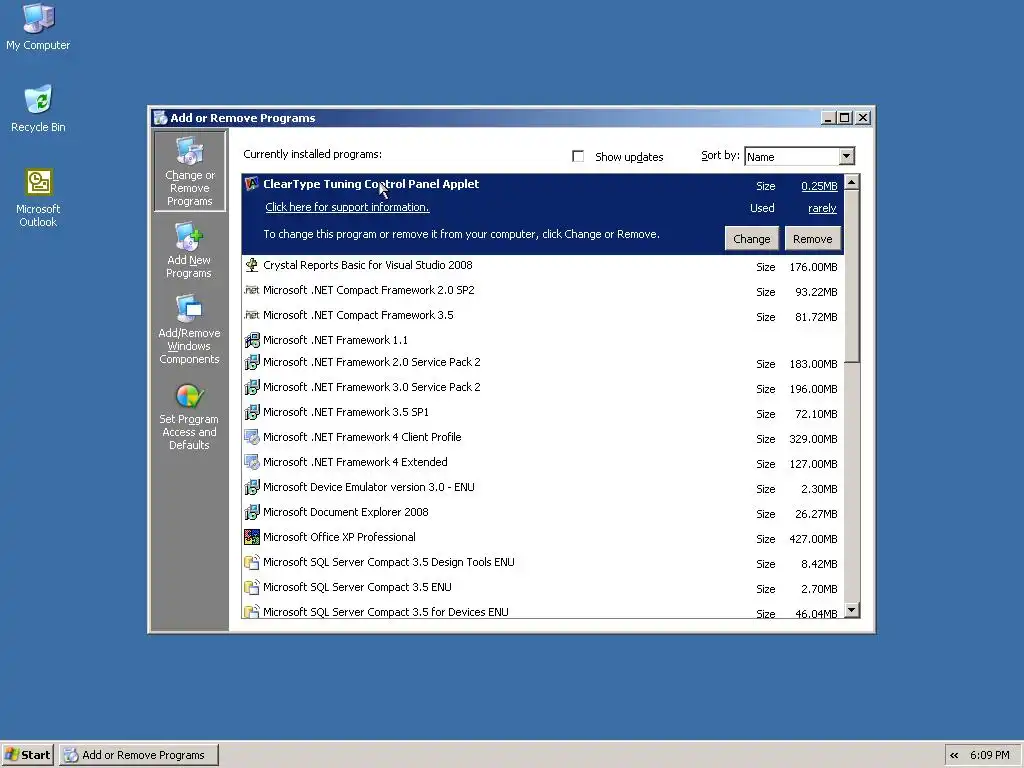Screen dimensions: 1024x768
Task: Expand hidden system tray icons chevron
Action: [954, 756]
